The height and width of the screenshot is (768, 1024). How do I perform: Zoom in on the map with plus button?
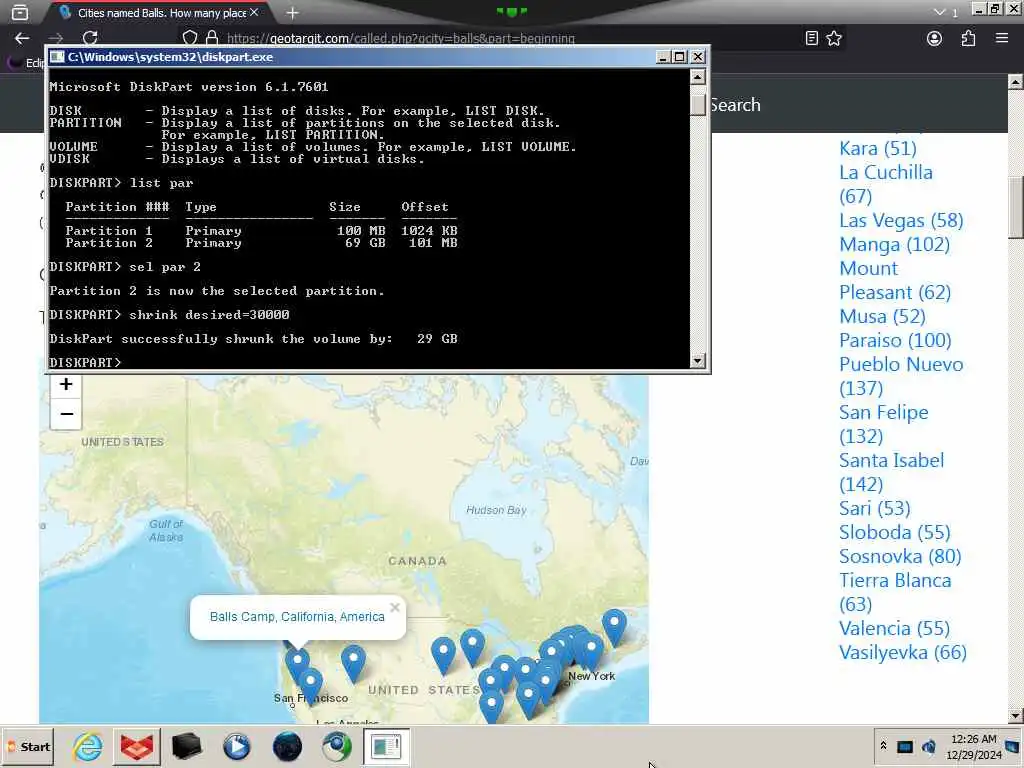(66, 384)
